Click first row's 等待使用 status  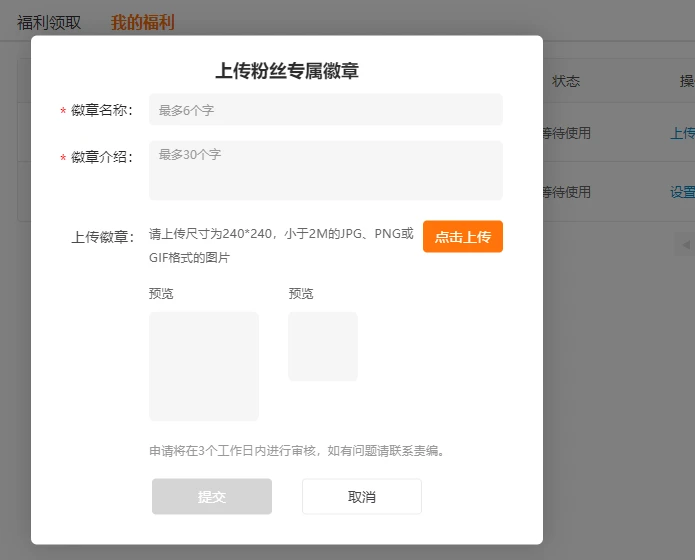click(x=567, y=133)
